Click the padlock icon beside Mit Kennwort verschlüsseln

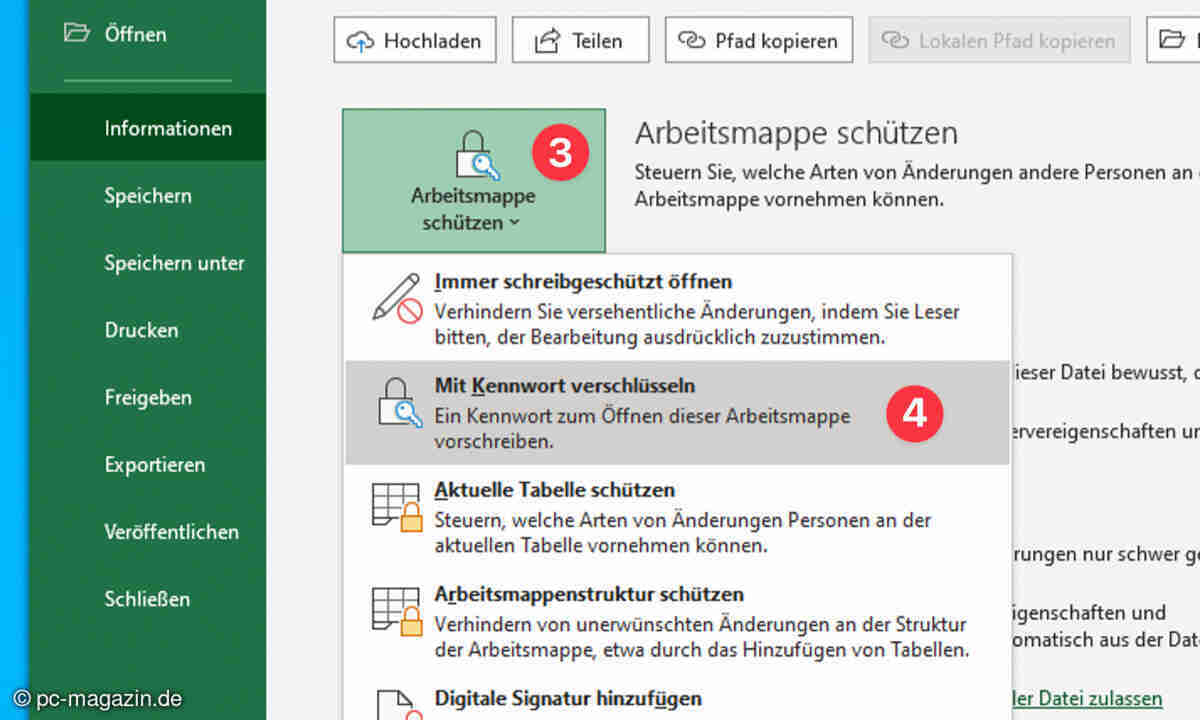(397, 401)
